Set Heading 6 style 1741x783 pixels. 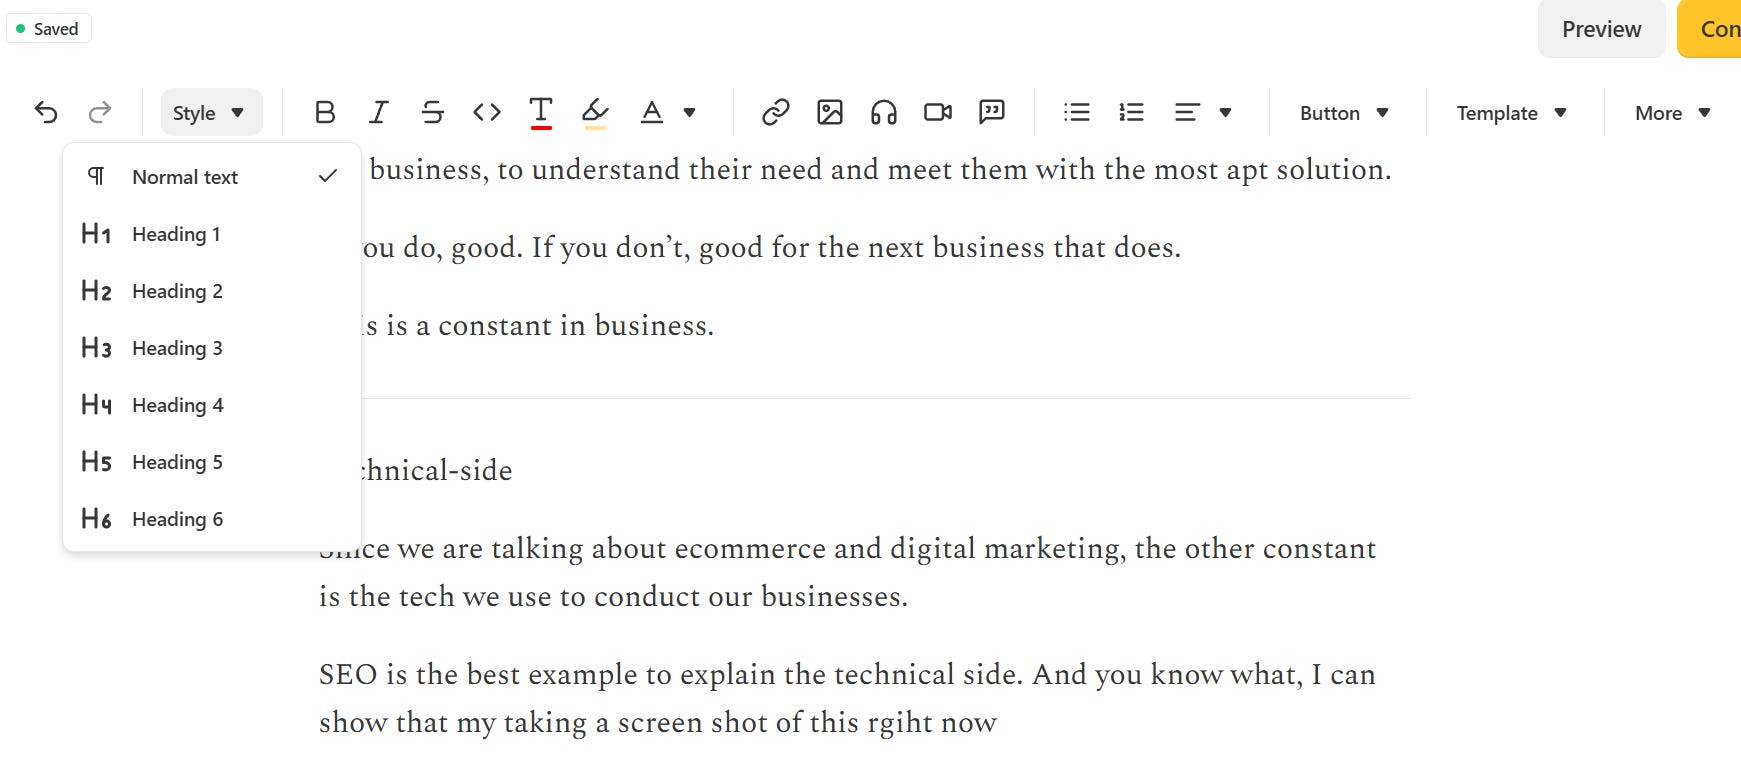pyautogui.click(x=212, y=519)
